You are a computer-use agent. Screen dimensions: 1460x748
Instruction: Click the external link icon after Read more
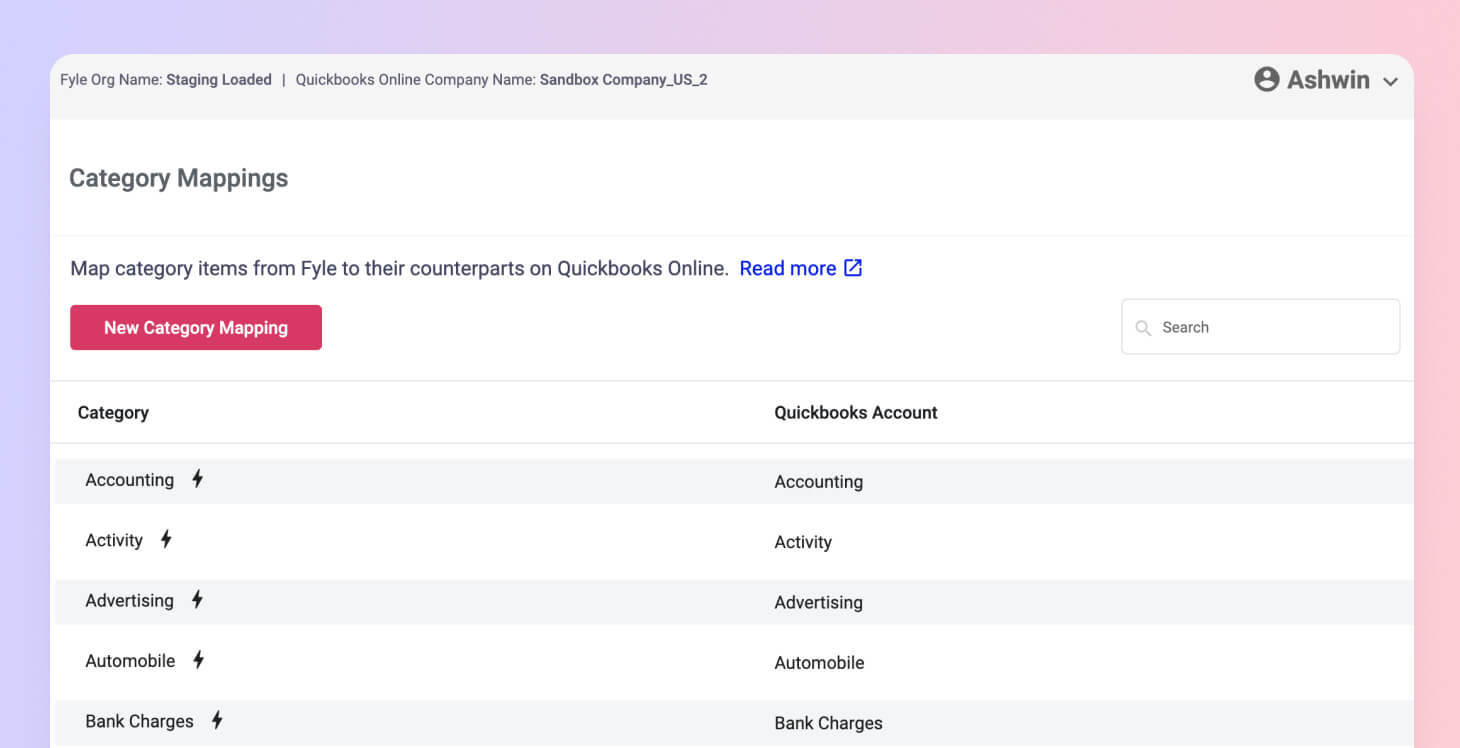pyautogui.click(x=853, y=268)
